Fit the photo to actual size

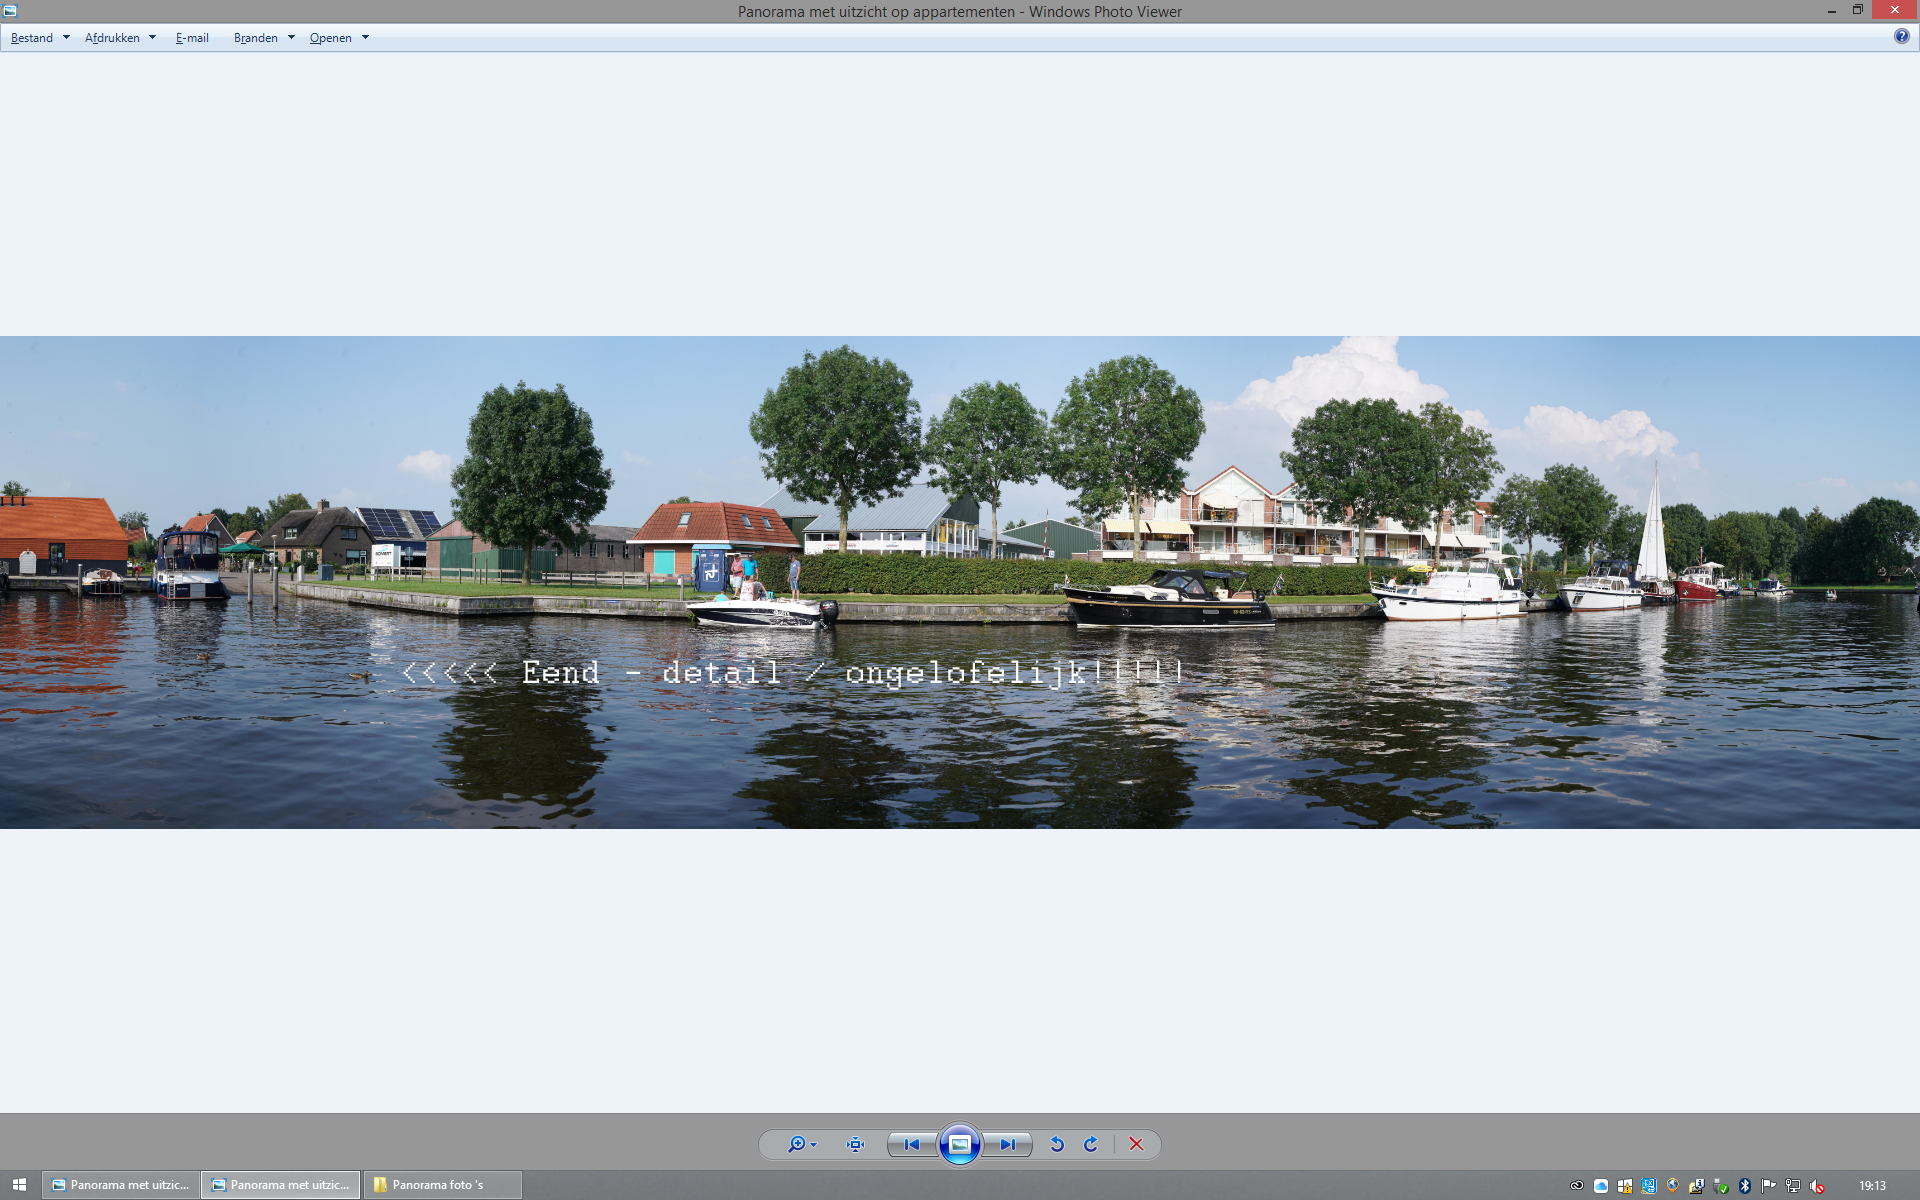(x=855, y=1144)
